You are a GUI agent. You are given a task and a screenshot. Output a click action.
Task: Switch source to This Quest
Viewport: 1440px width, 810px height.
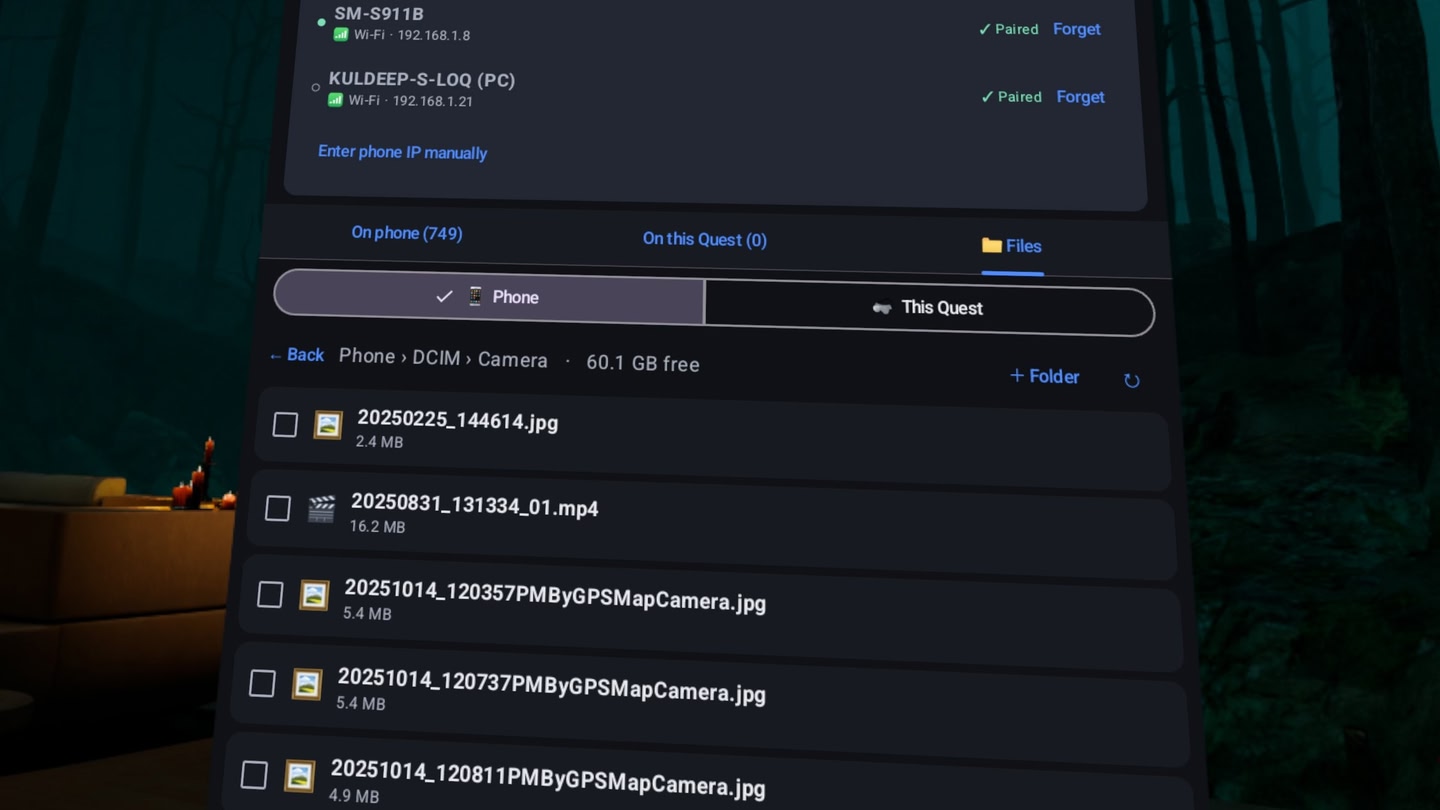point(928,308)
